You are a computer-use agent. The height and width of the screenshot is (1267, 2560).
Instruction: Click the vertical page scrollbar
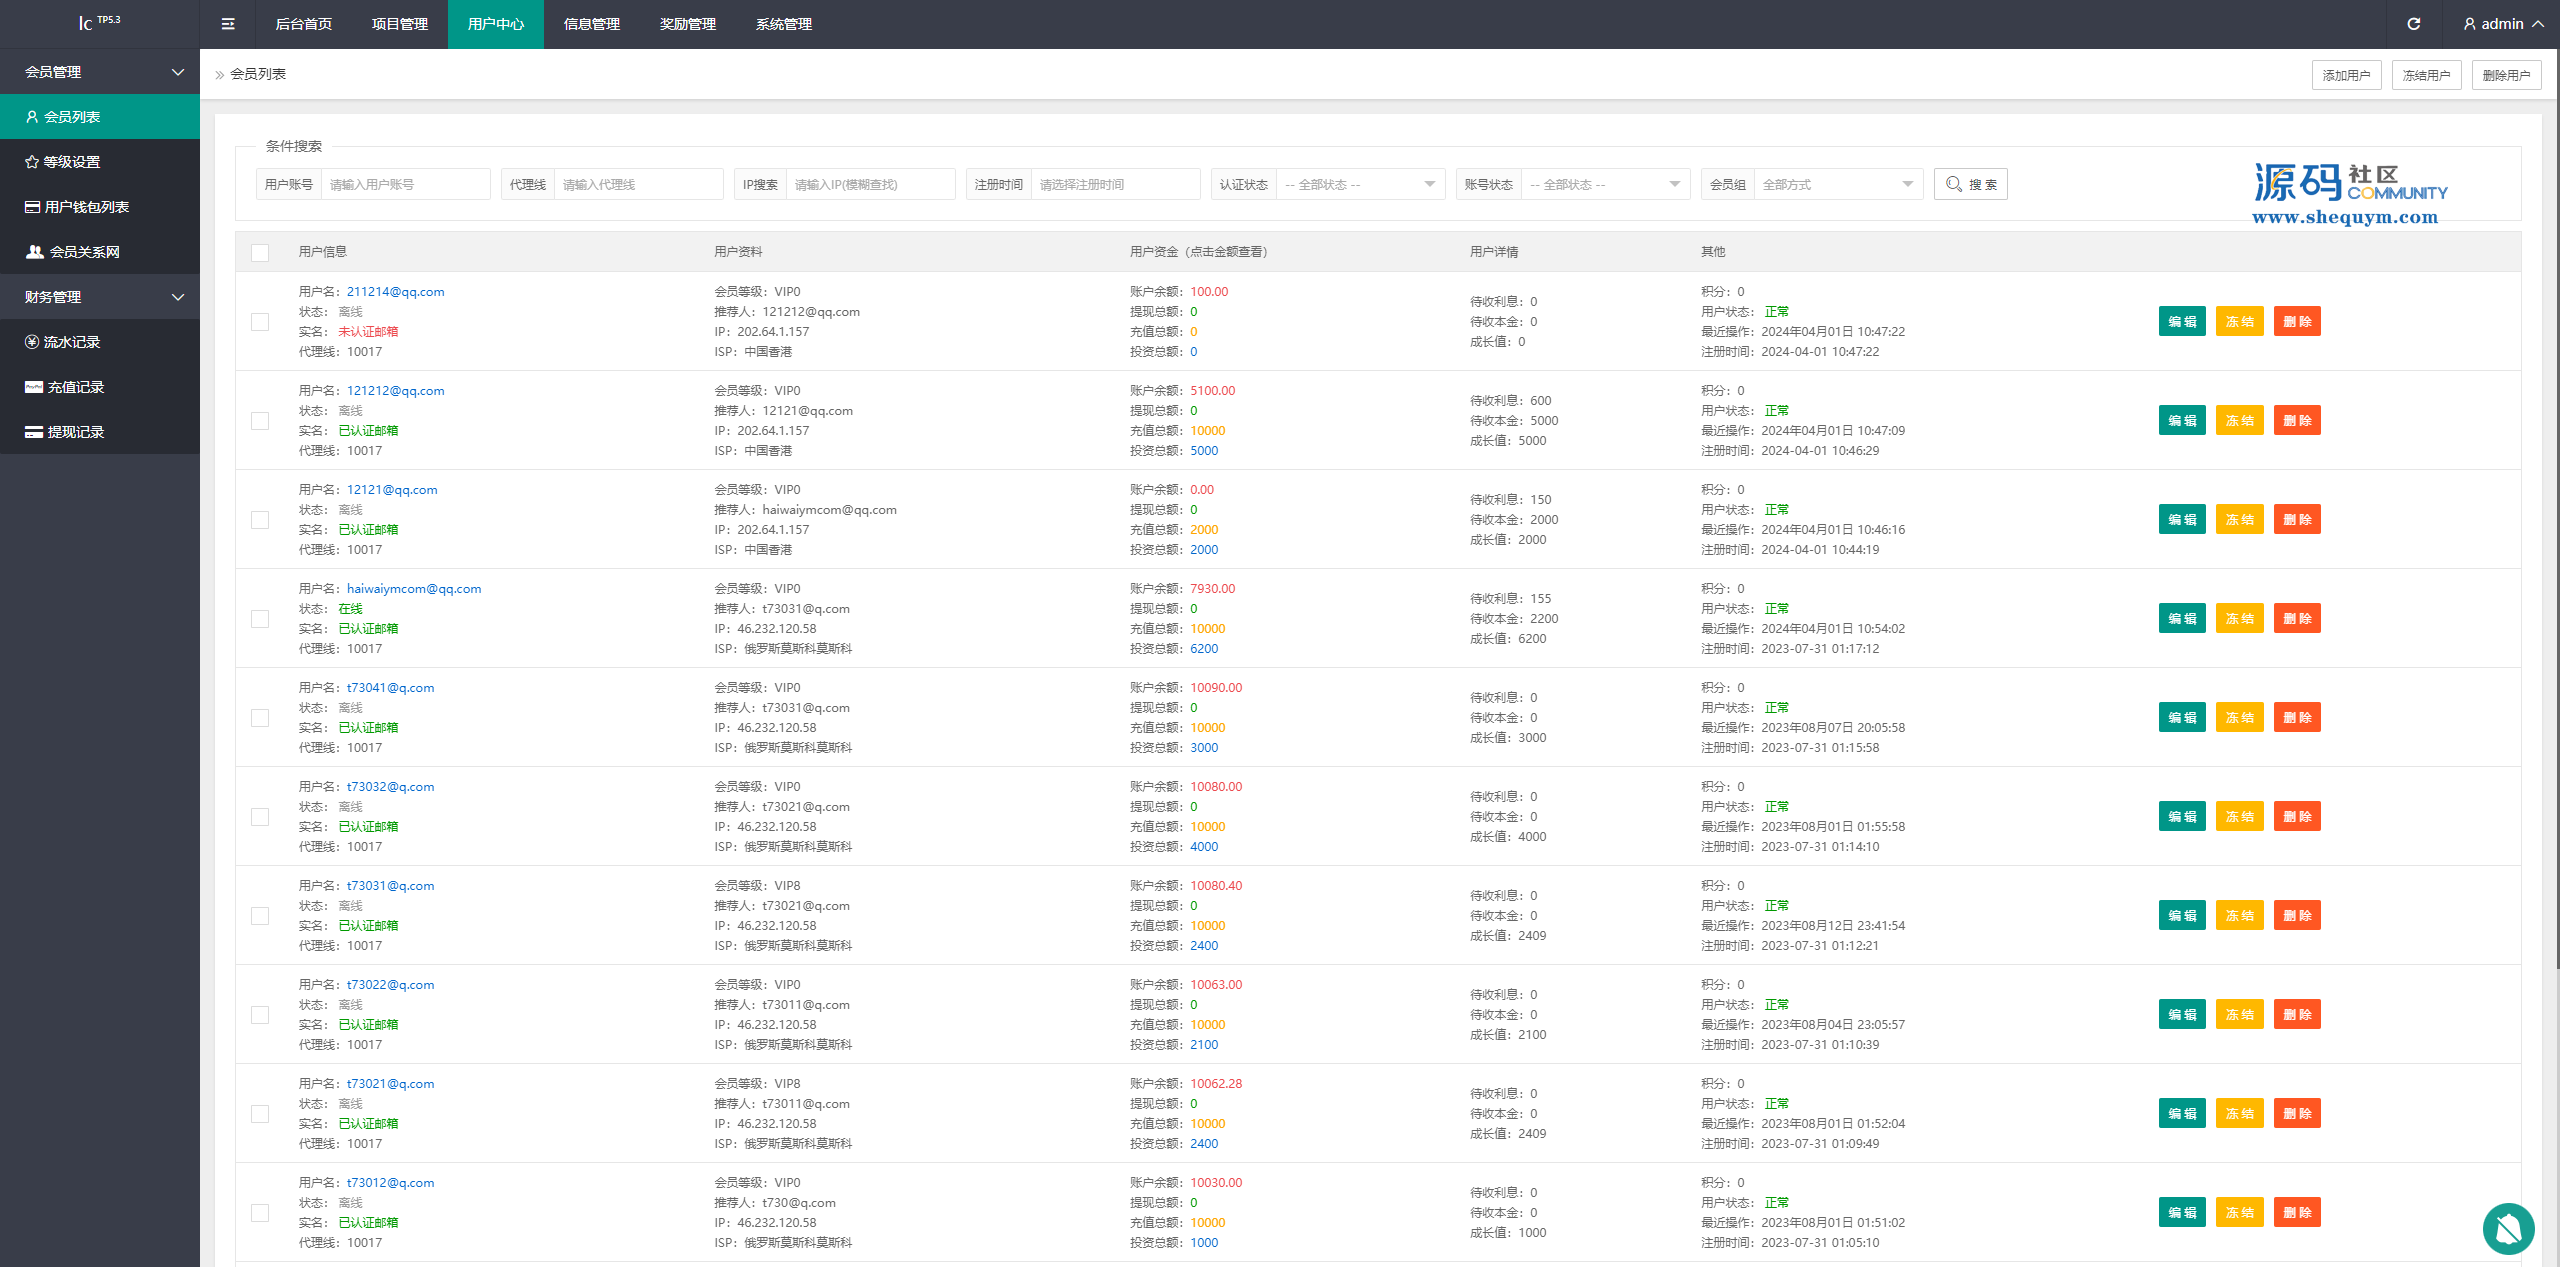(x=2556, y=510)
